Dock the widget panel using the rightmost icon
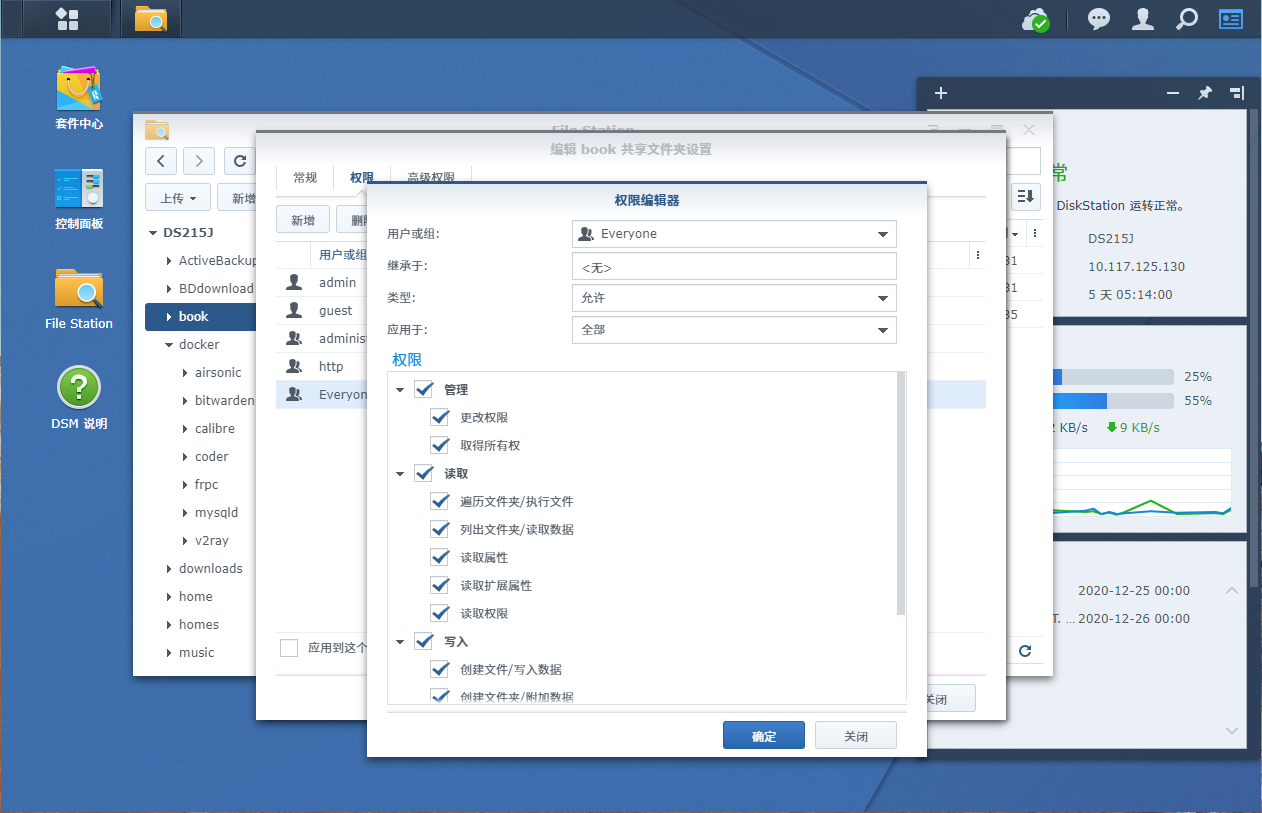The image size is (1262, 813). (1237, 93)
